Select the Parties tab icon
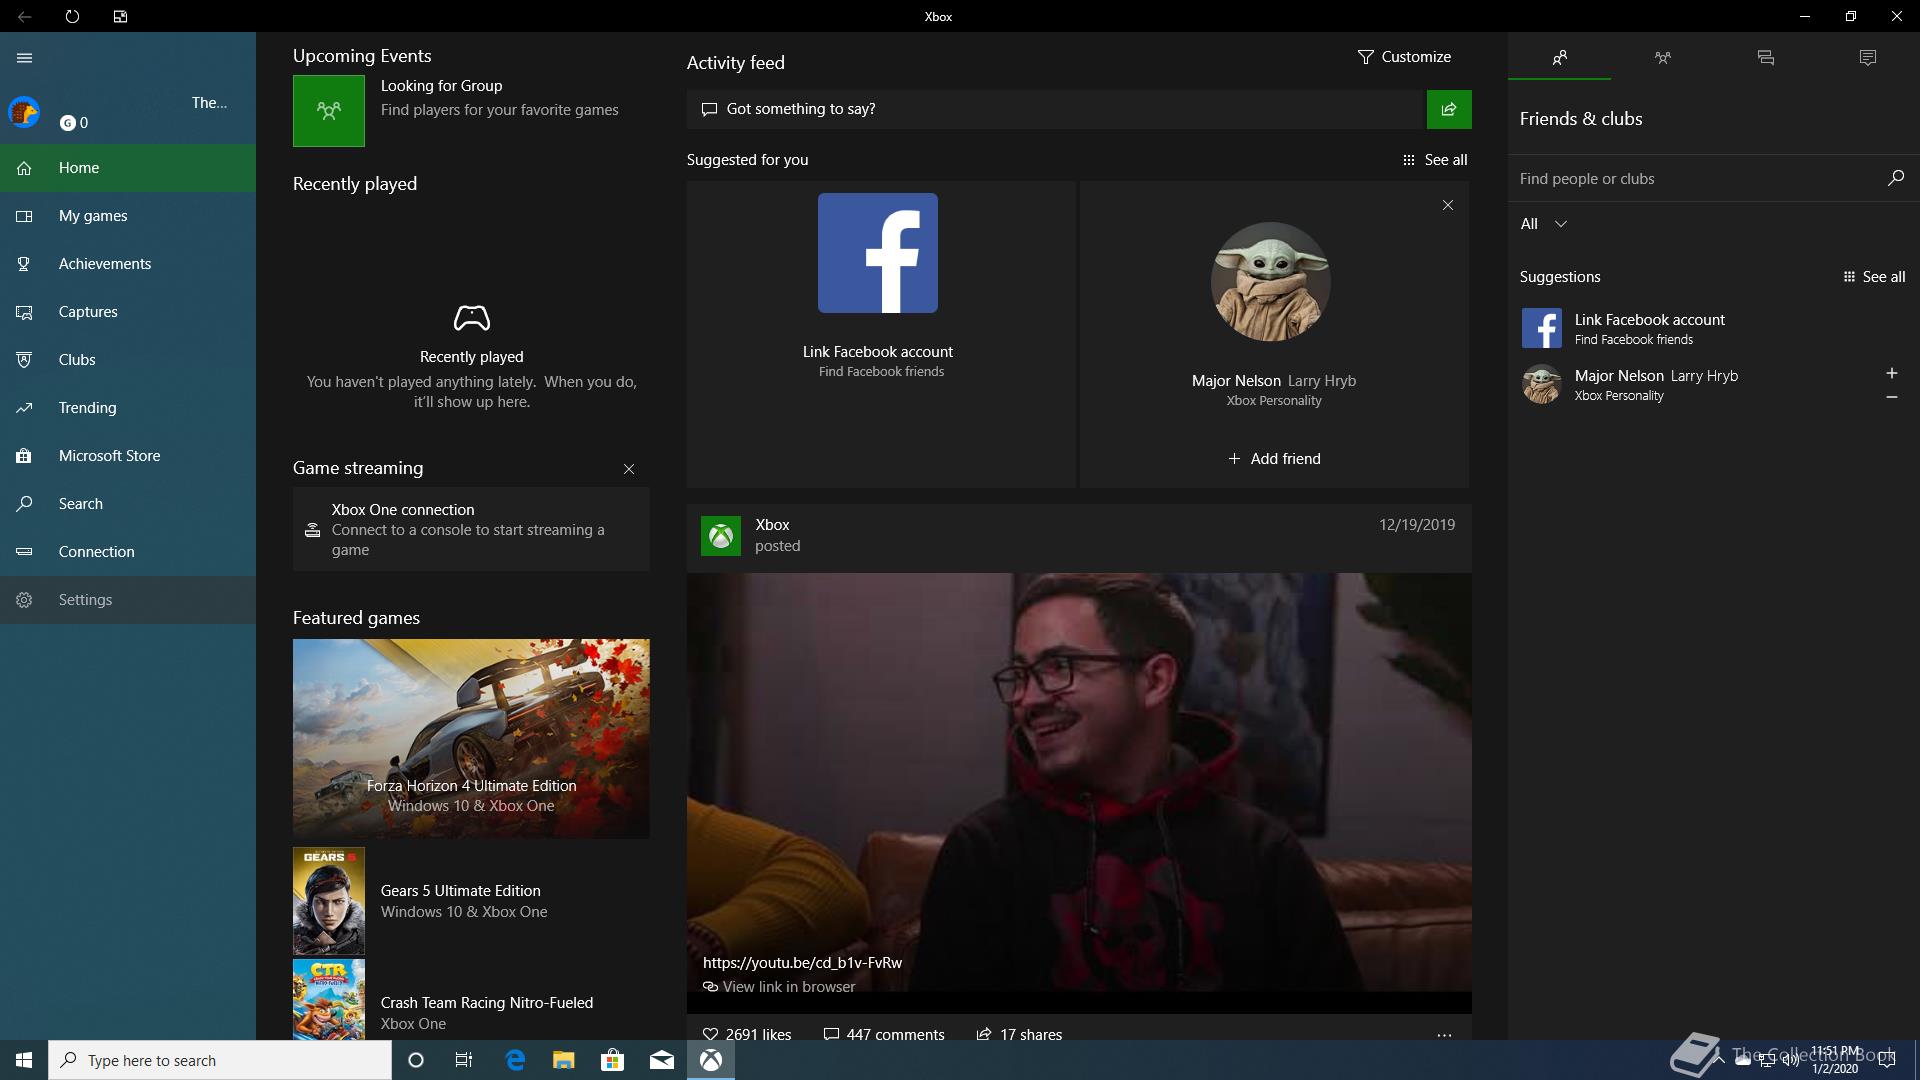Viewport: 1920px width, 1080px height. point(1662,57)
